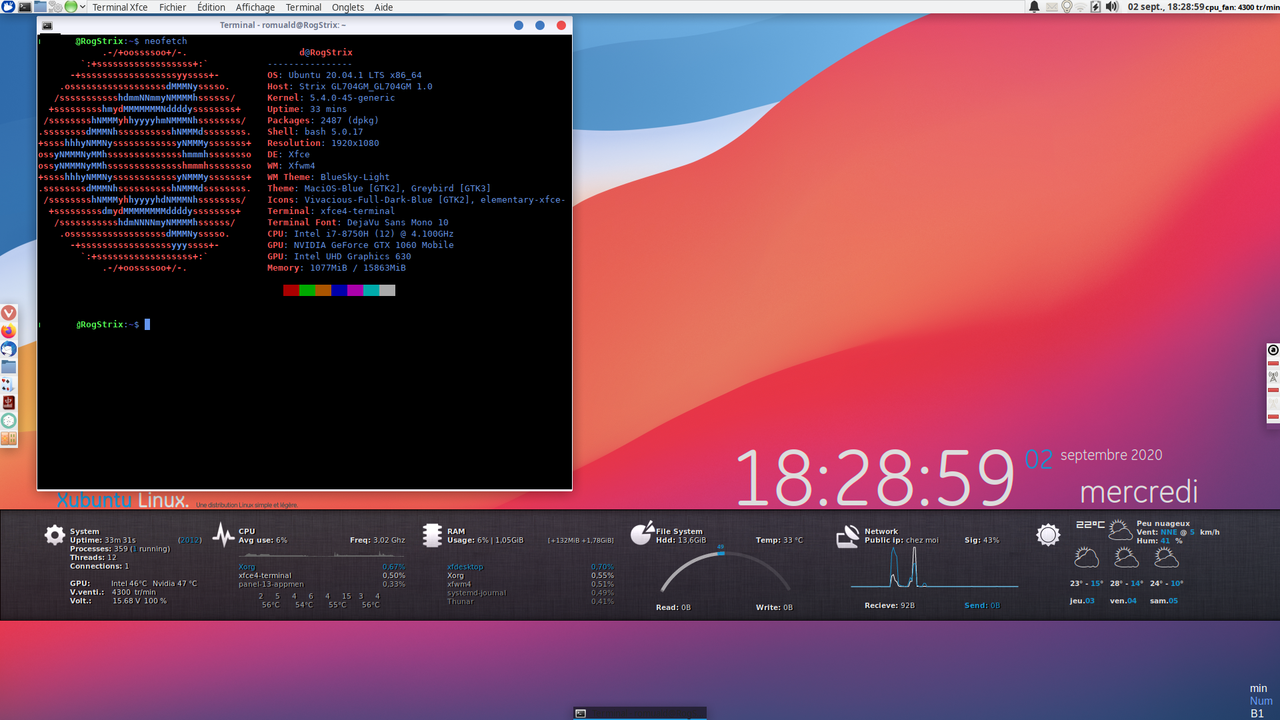Click 'Memory: 1077MiB / 15863MiB' line
The width and height of the screenshot is (1280, 720).
[336, 268]
